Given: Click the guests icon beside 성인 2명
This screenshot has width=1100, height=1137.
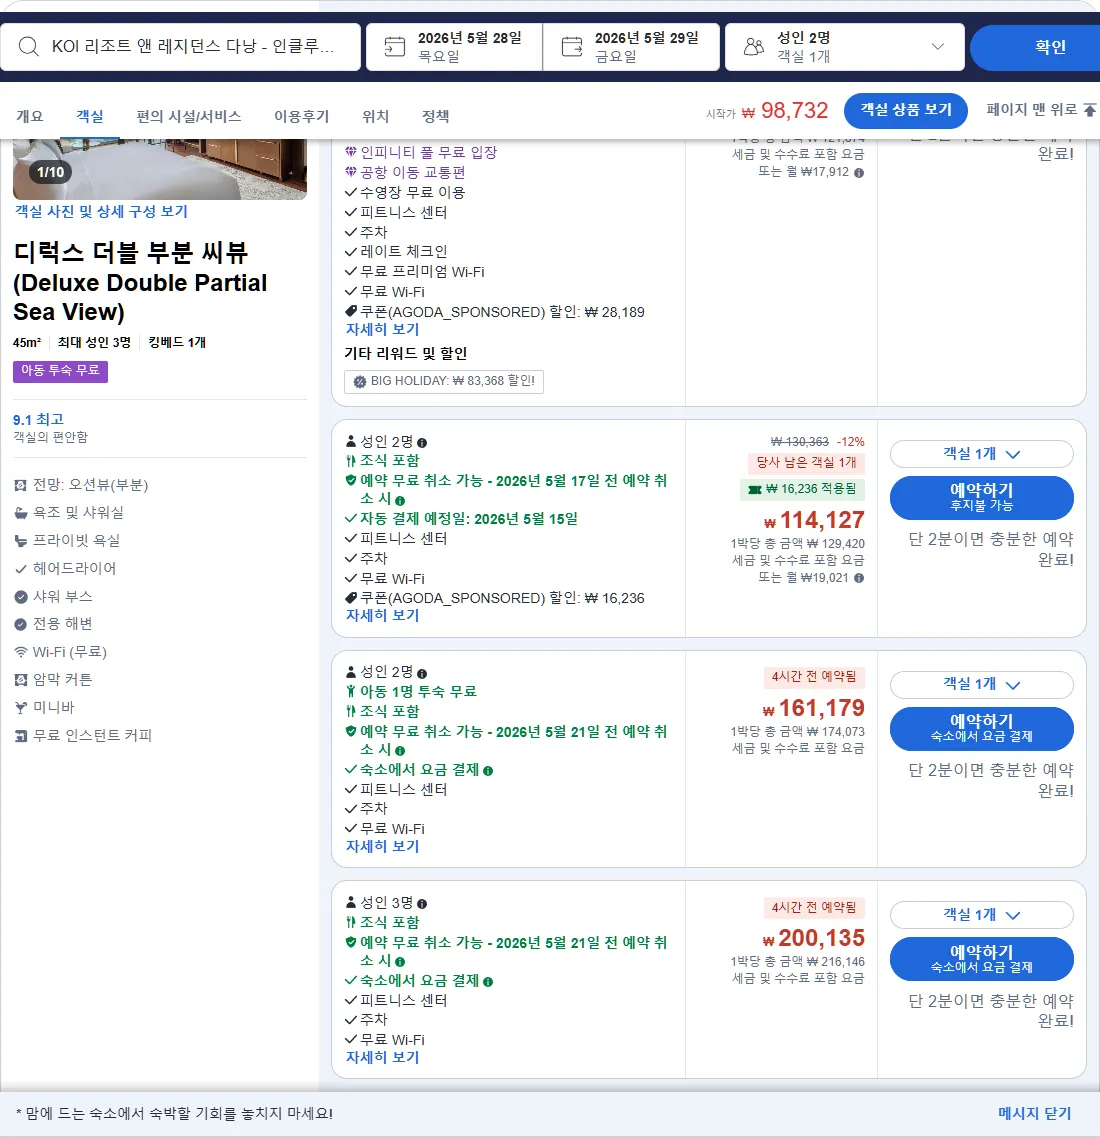Looking at the screenshot, I should pyautogui.click(x=754, y=47).
